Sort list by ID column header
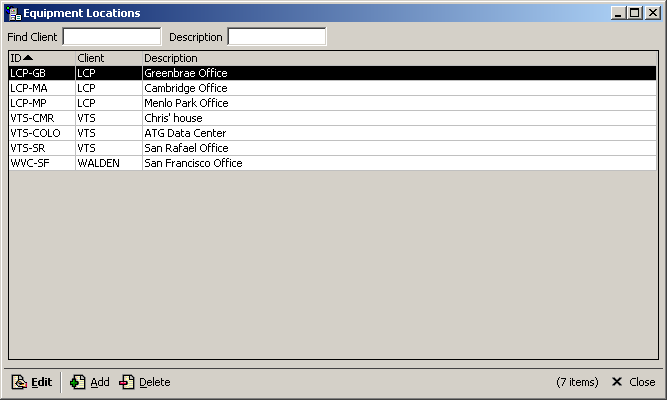The image size is (667, 400). [x=41, y=58]
